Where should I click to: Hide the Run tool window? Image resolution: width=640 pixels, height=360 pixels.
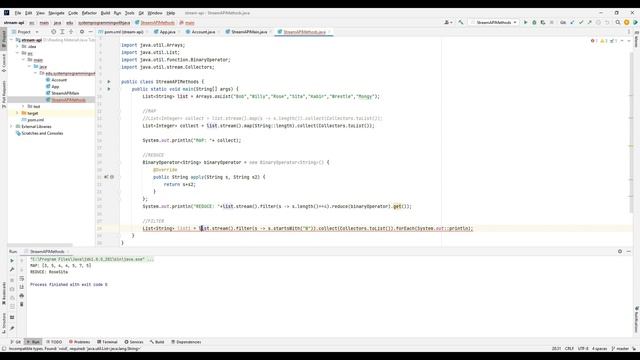coord(629,251)
